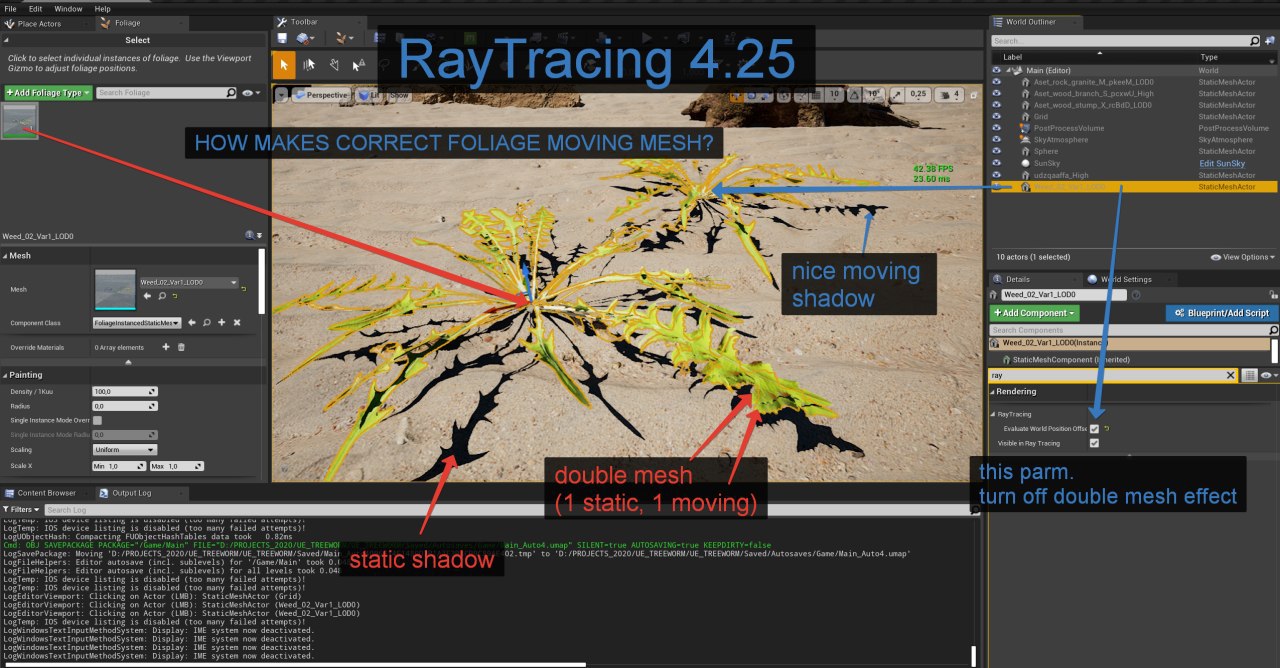Click the toolbar Modes foliage icon
The image size is (1280, 668).
coord(345,38)
